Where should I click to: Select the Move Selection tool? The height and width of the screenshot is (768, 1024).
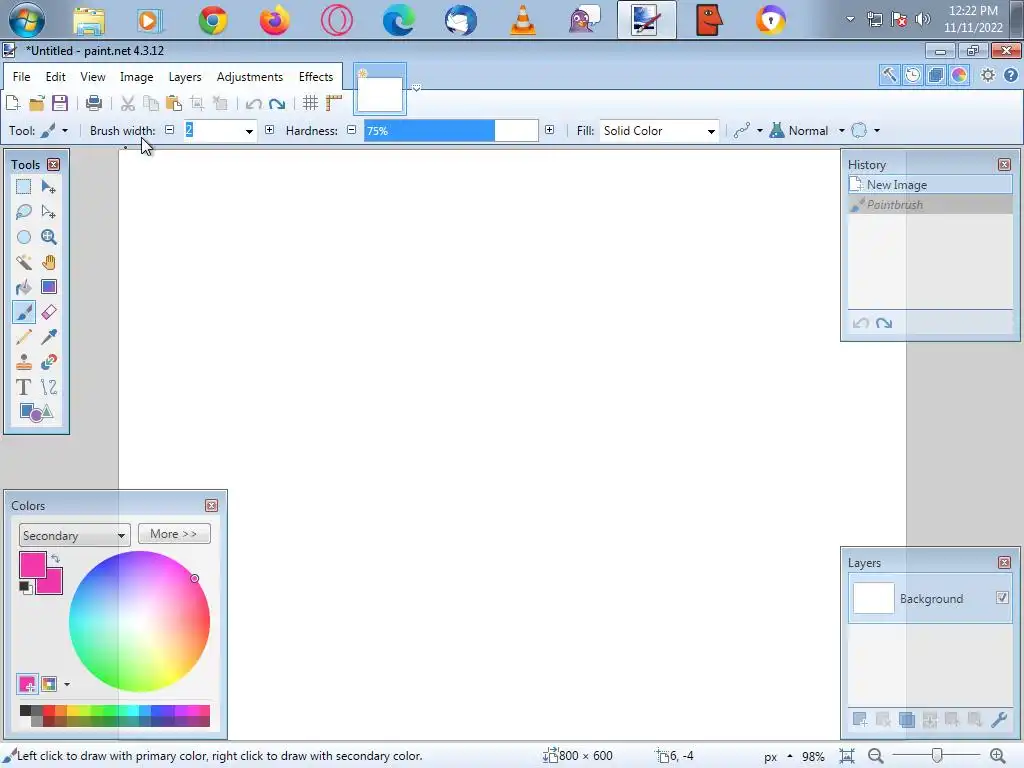[48, 212]
